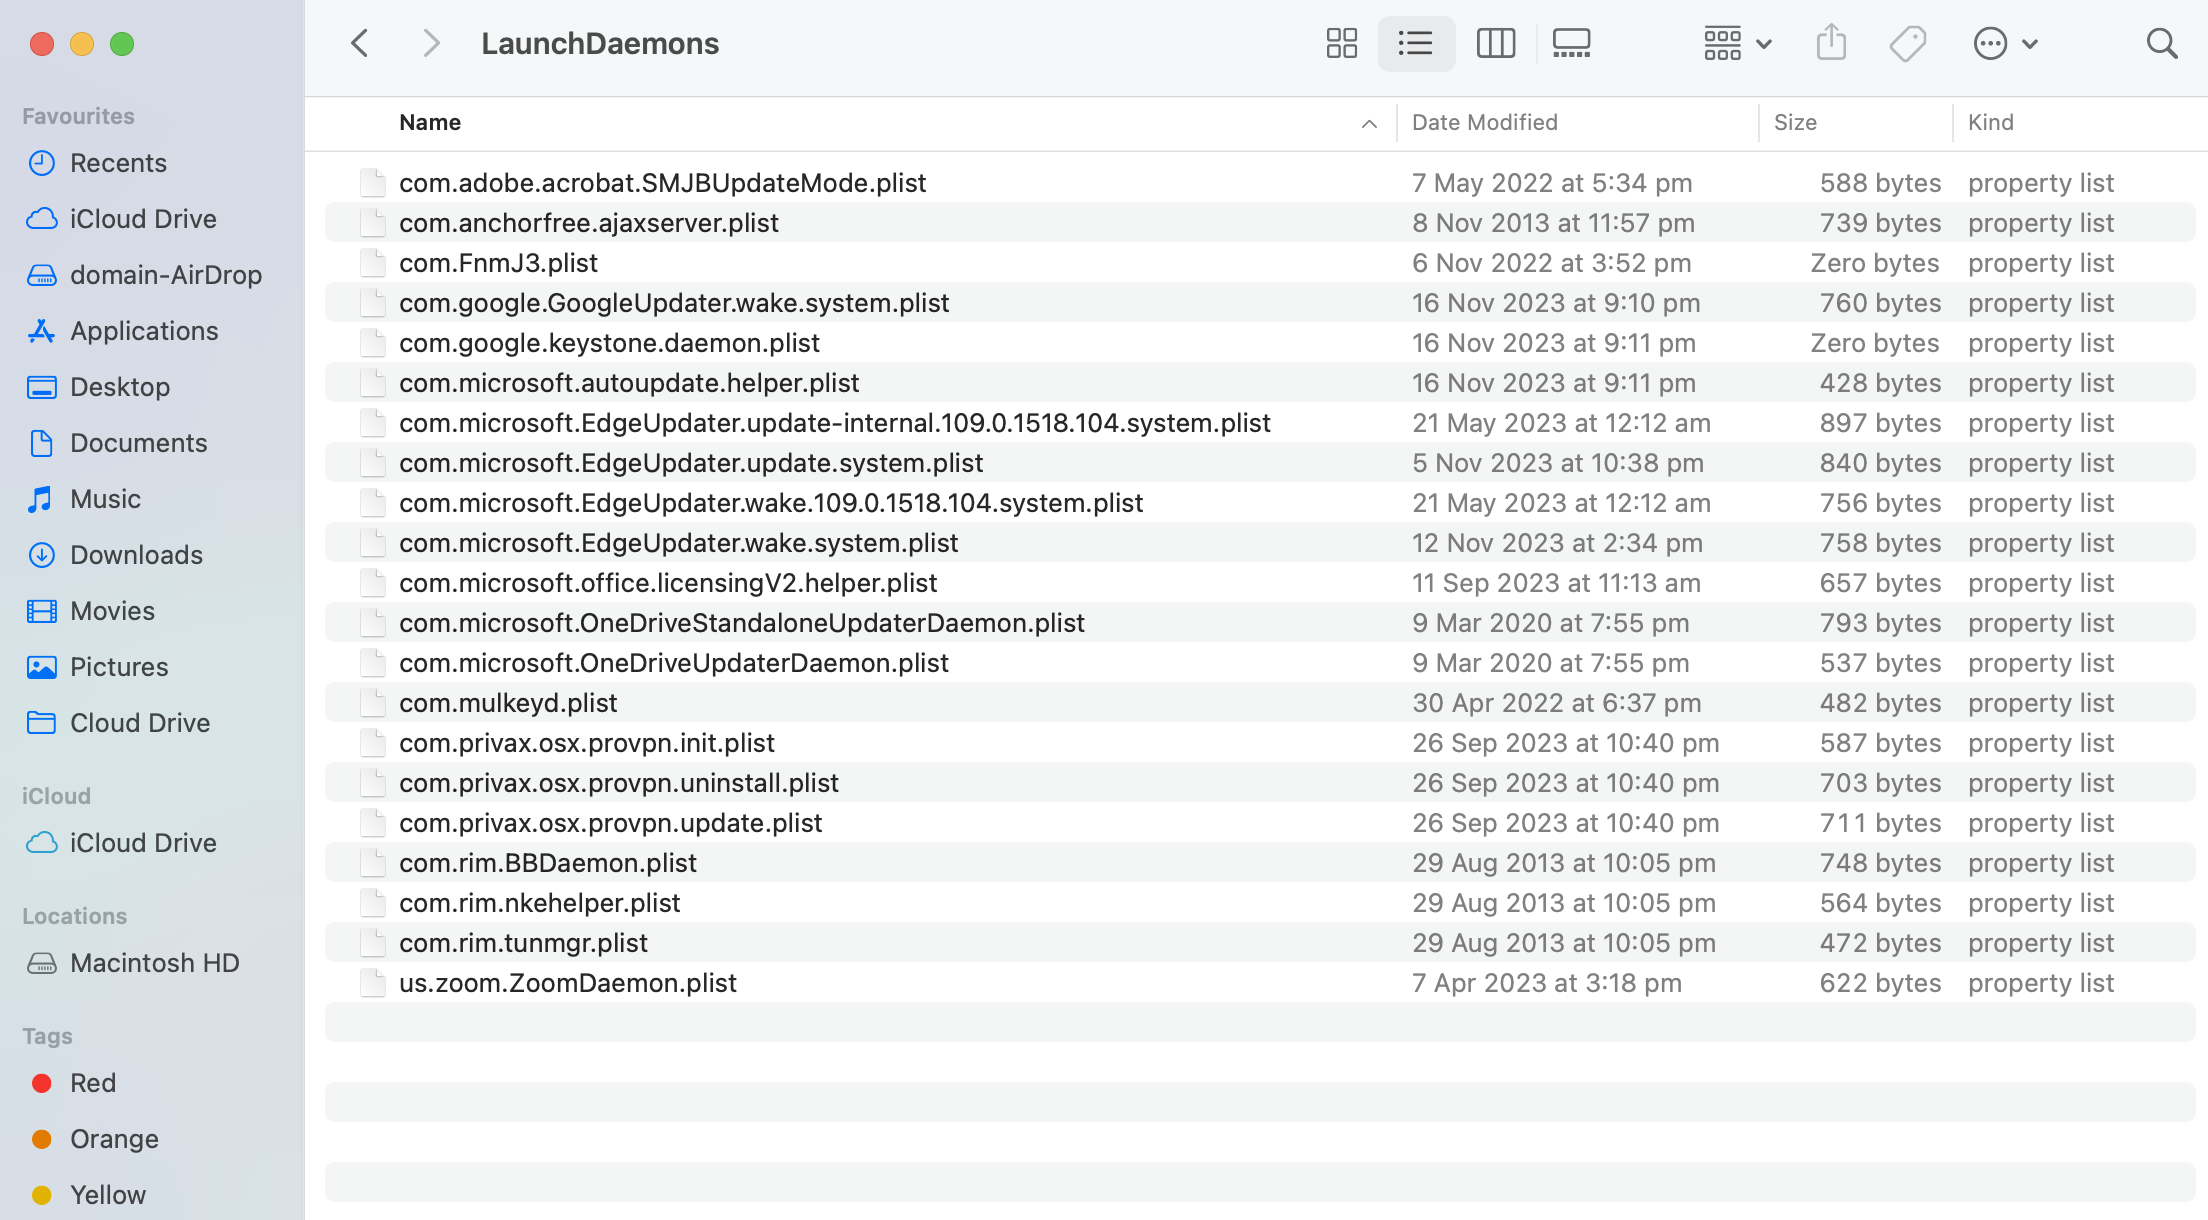Select the list view button
The height and width of the screenshot is (1220, 2208).
1415,43
